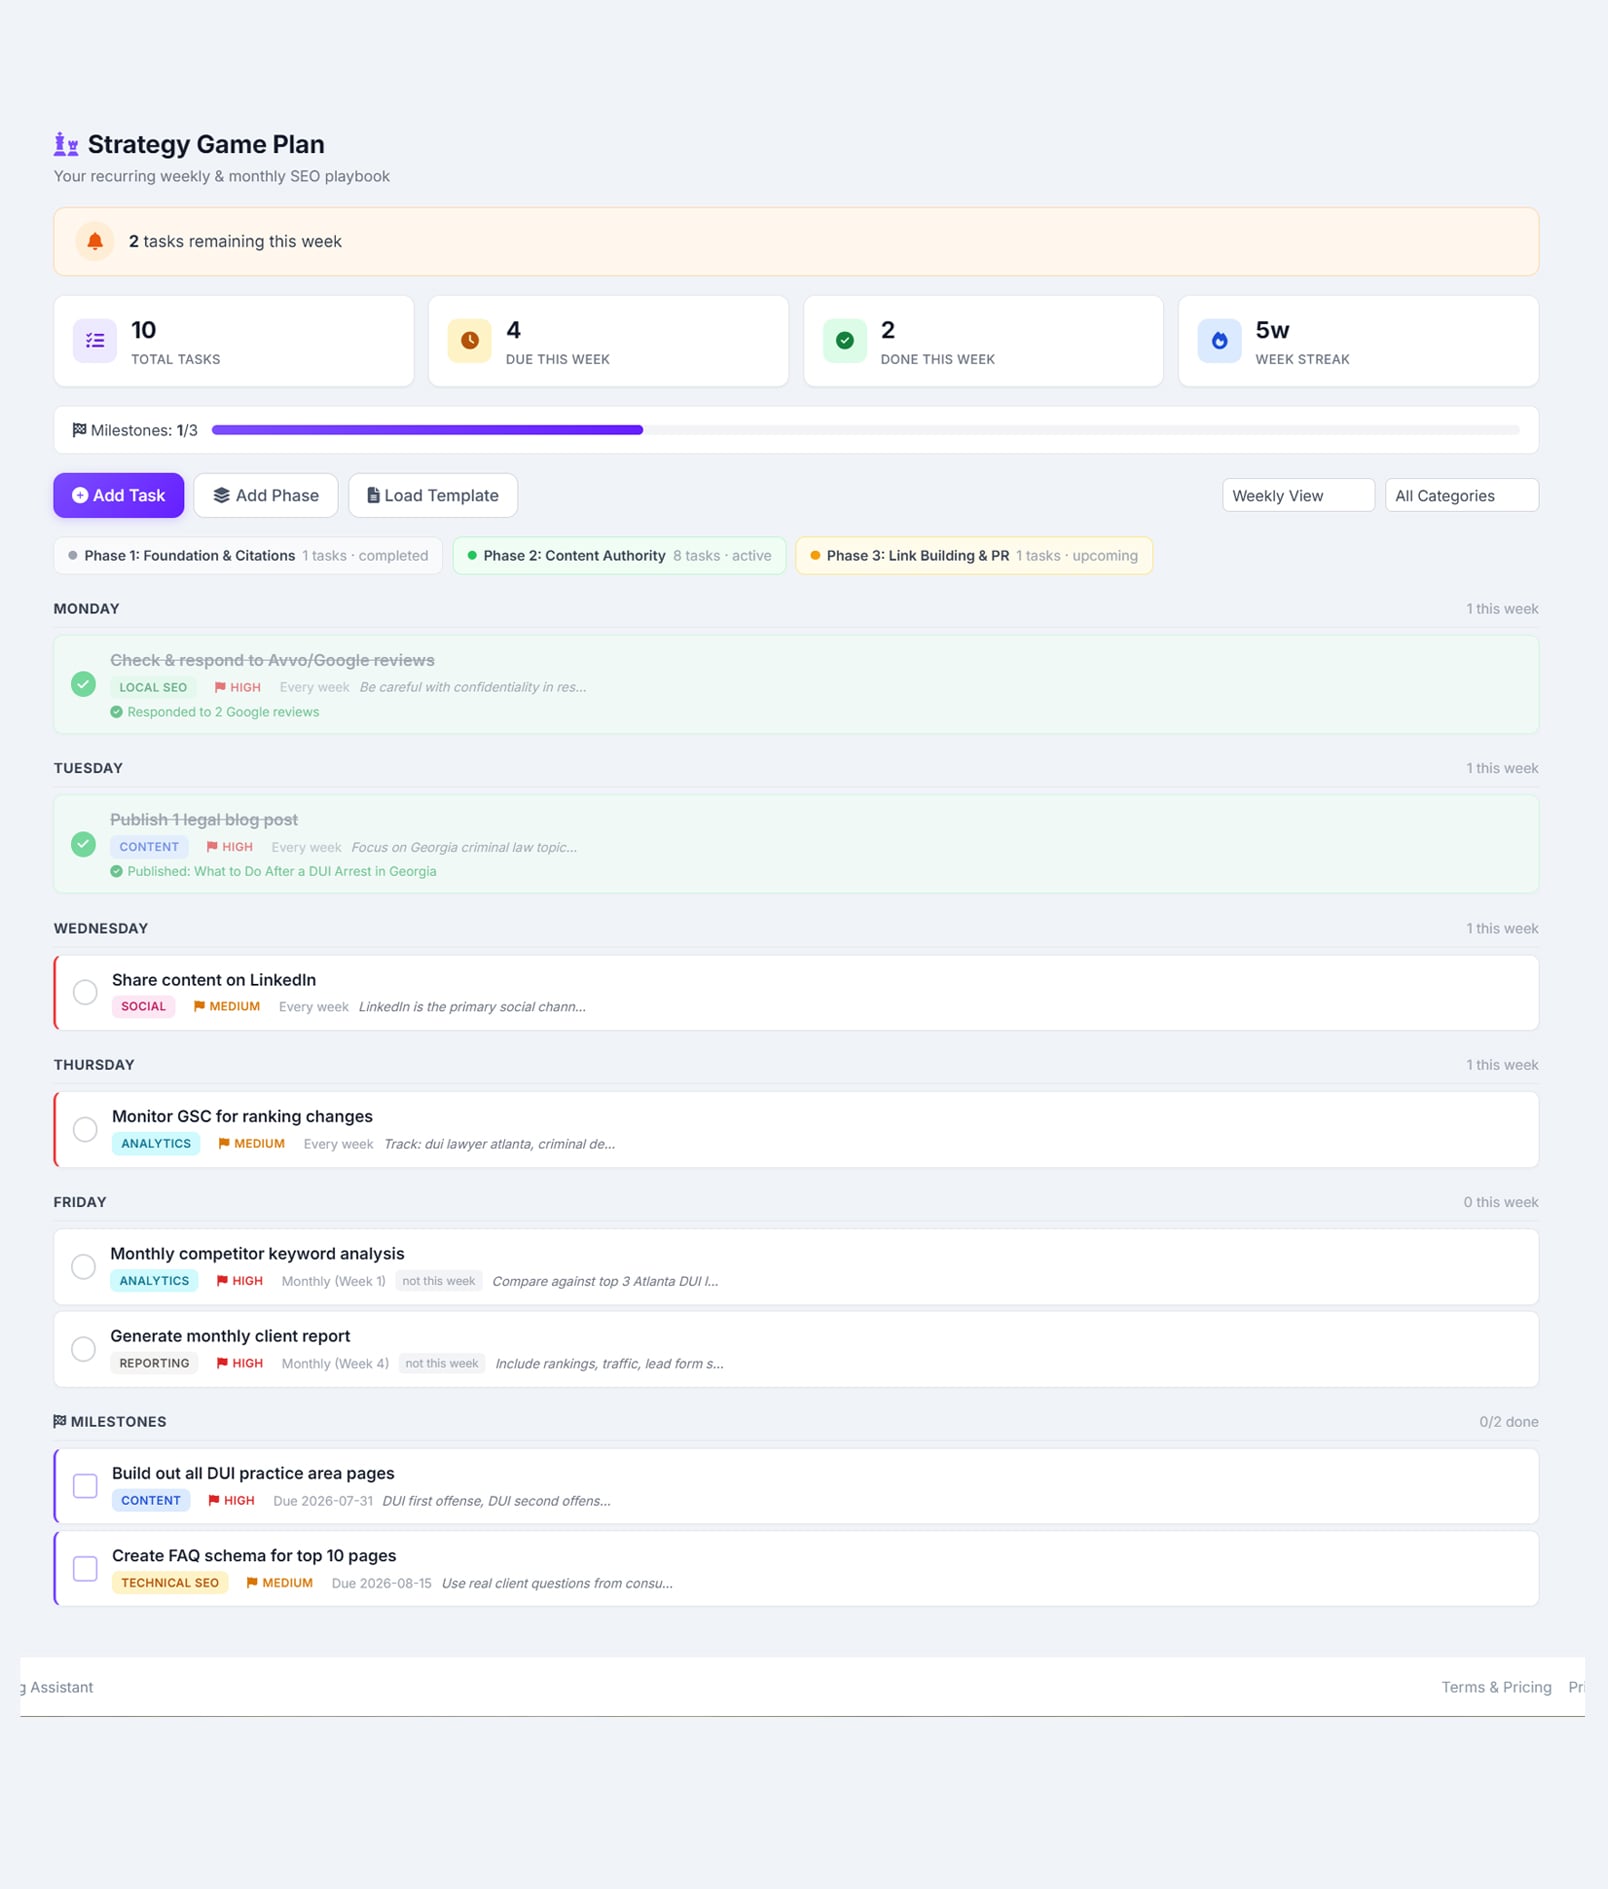Image resolution: width=1608 pixels, height=1889 pixels.
Task: Click the FRIDAY day heading
Action: [x=80, y=1202]
